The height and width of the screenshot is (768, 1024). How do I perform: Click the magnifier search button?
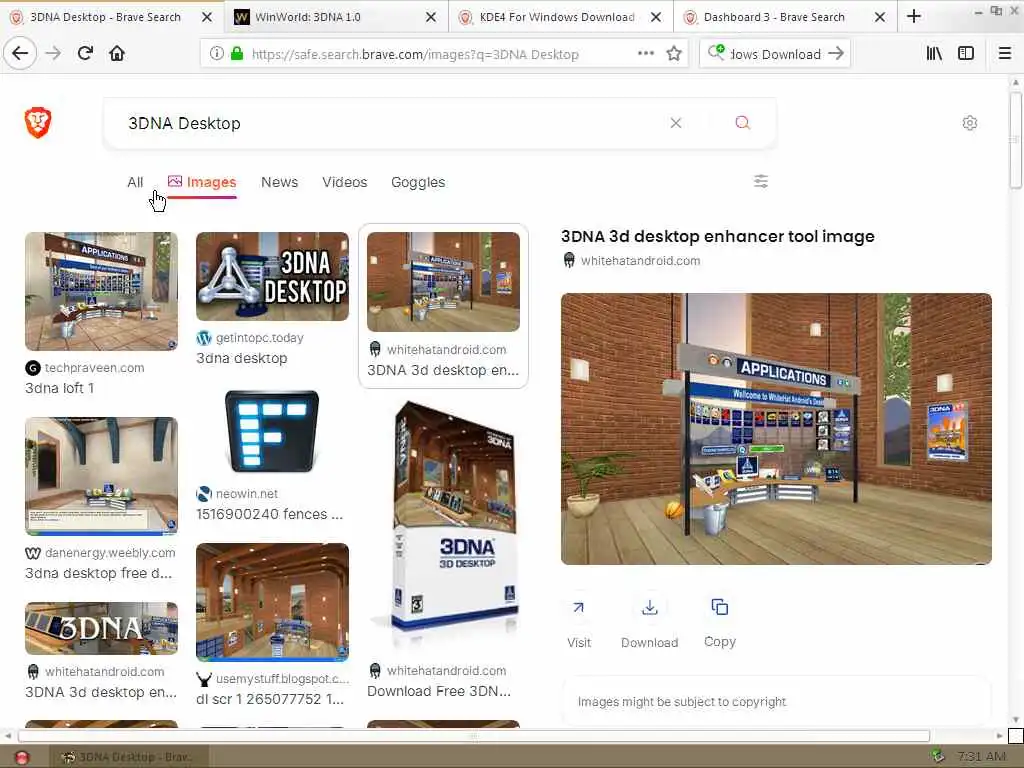coord(743,123)
